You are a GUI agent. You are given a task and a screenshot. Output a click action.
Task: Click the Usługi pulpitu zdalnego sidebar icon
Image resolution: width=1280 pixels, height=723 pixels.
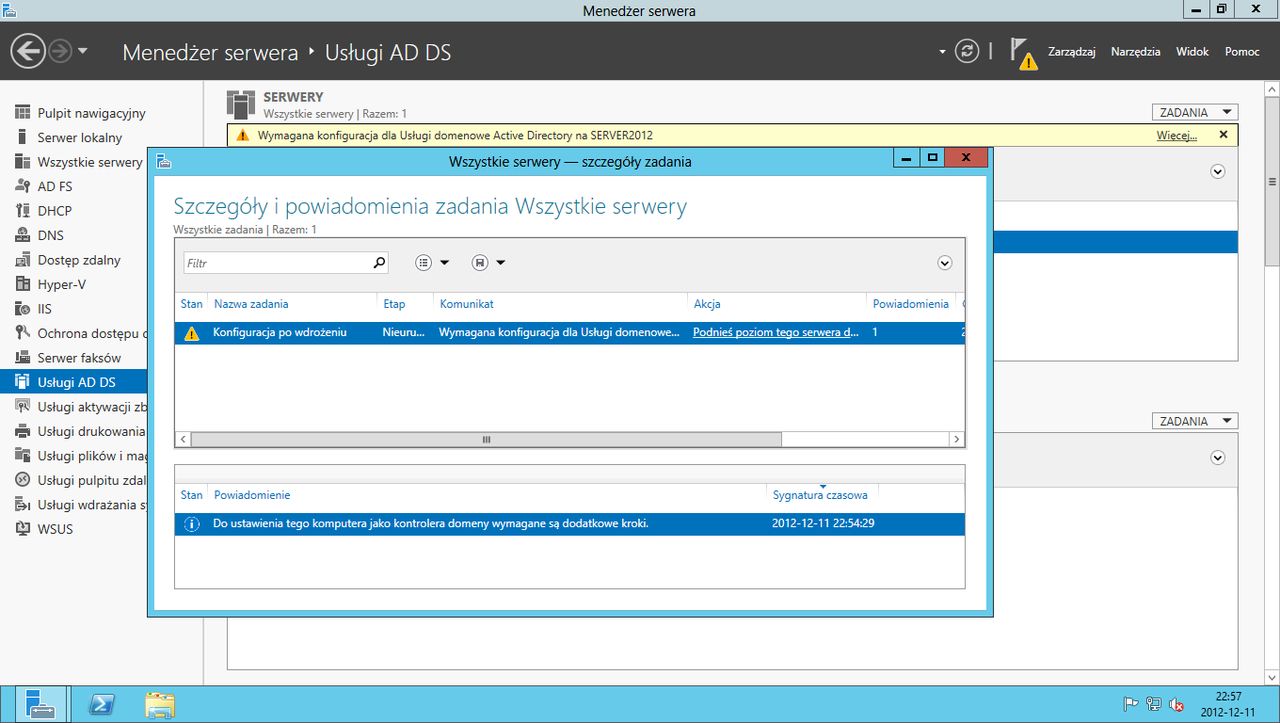pos(22,480)
